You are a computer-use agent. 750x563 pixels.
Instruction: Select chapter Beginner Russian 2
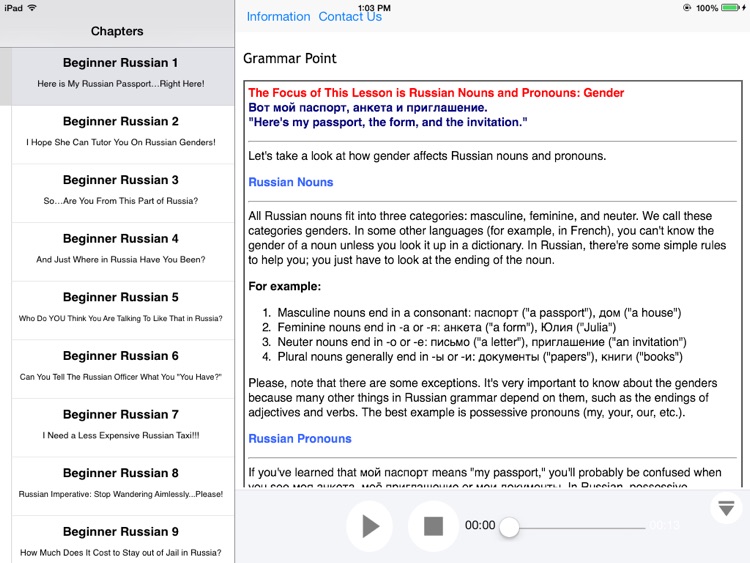[x=122, y=135]
